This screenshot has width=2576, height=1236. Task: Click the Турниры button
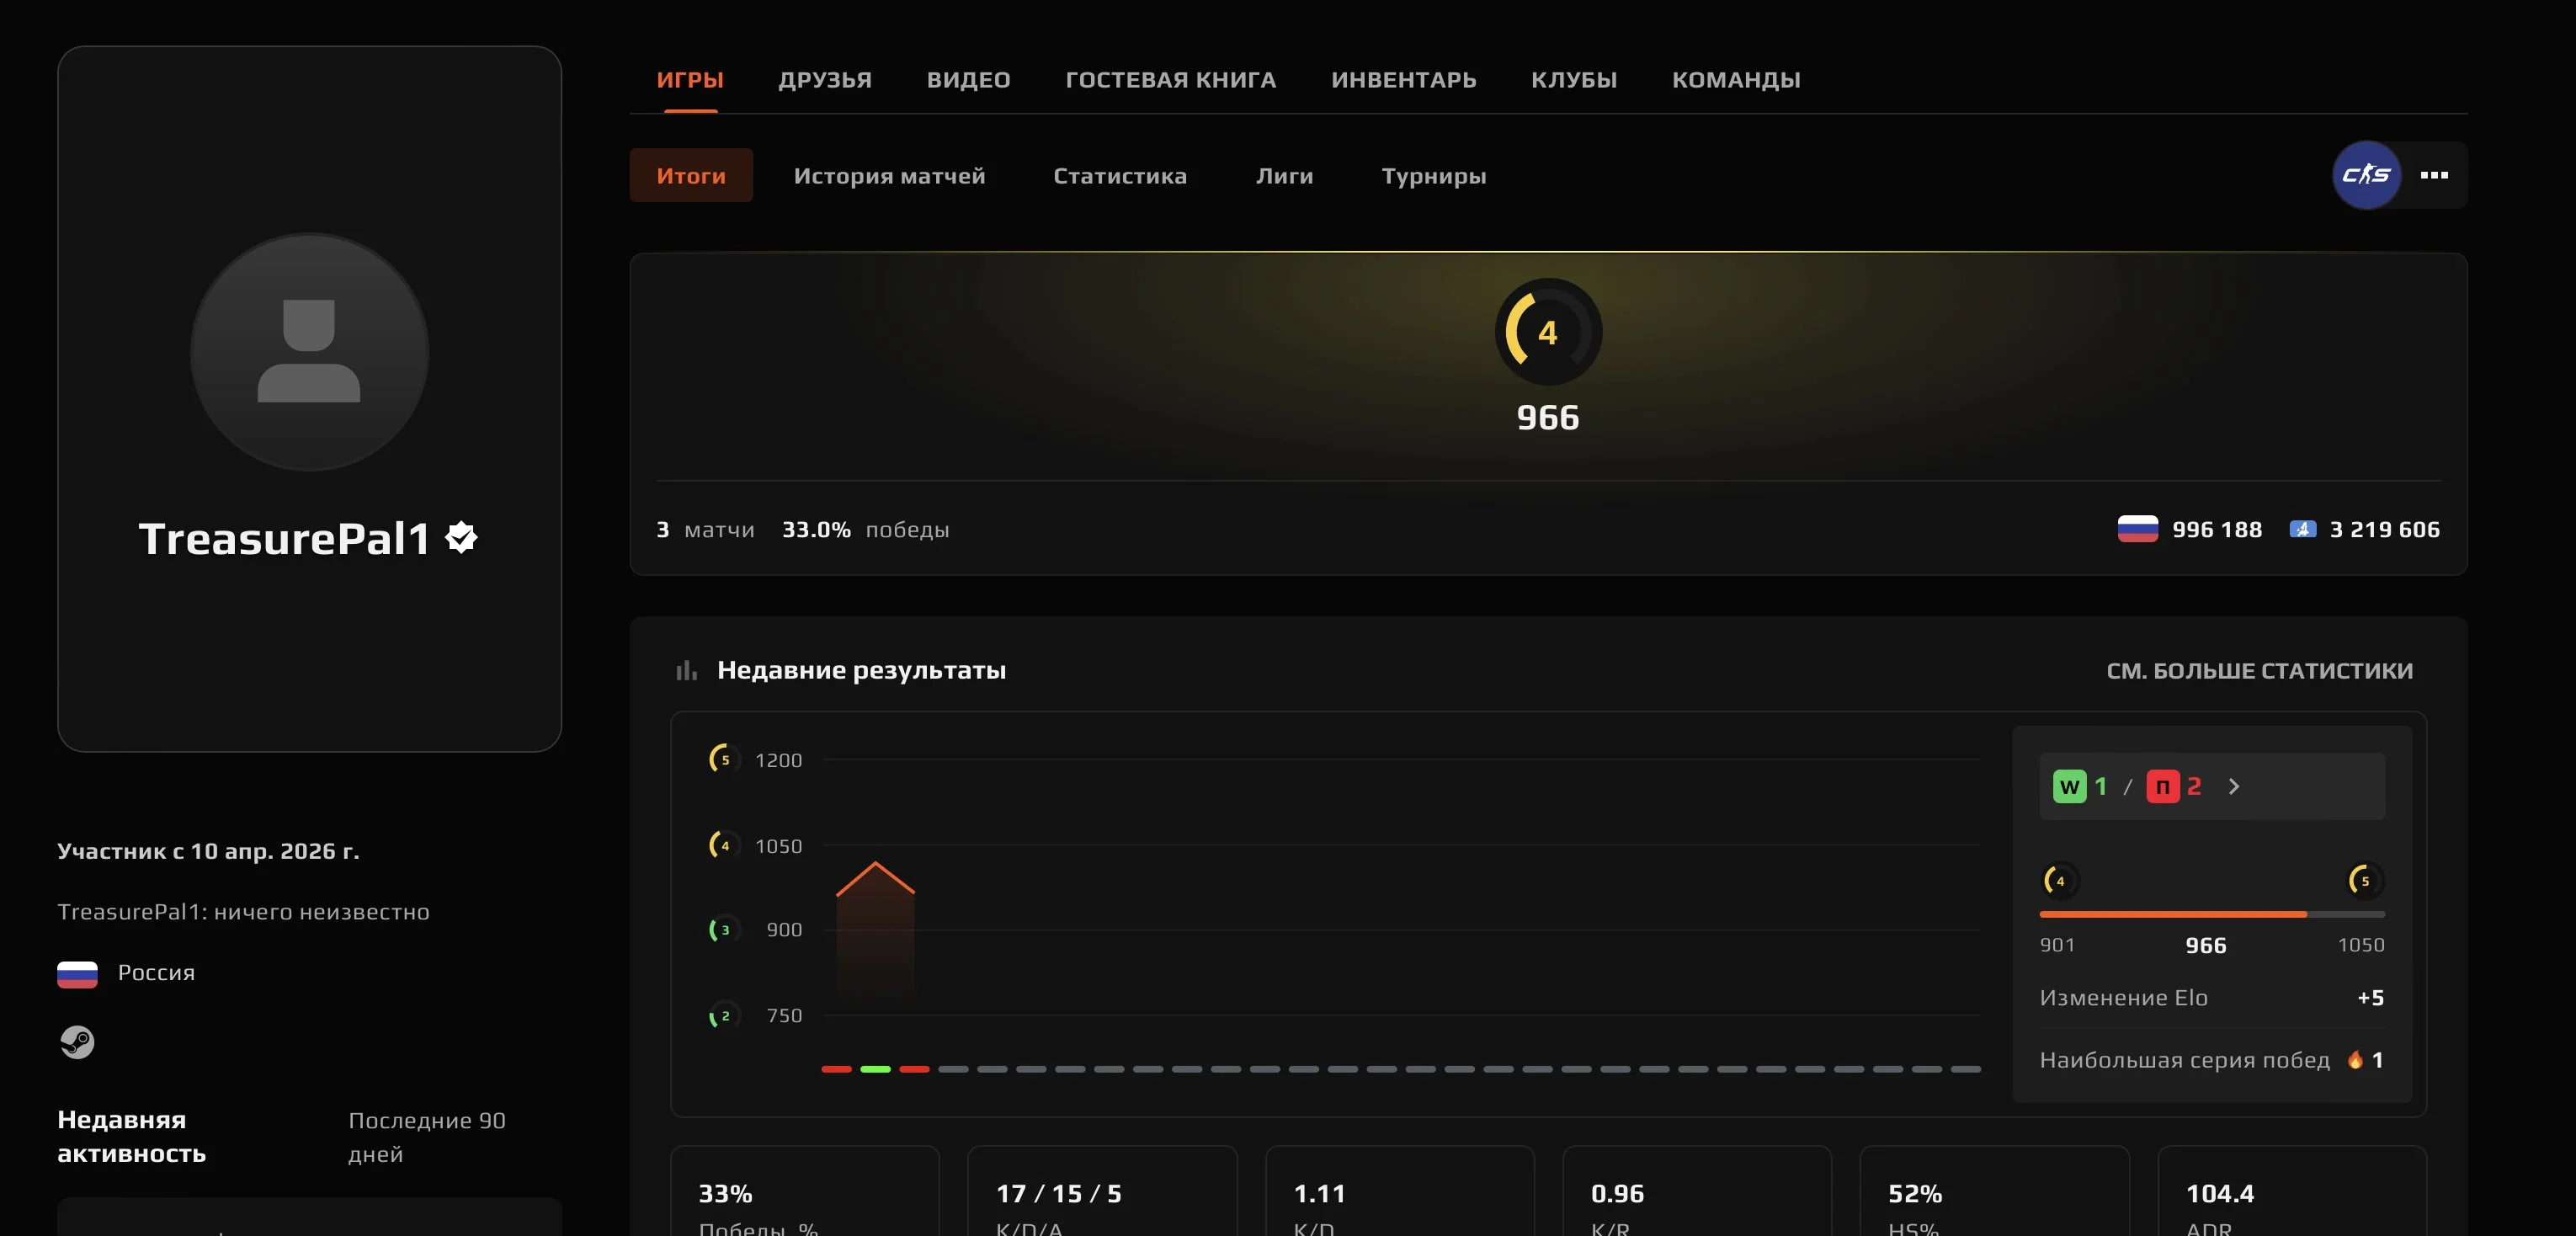pos(1433,176)
